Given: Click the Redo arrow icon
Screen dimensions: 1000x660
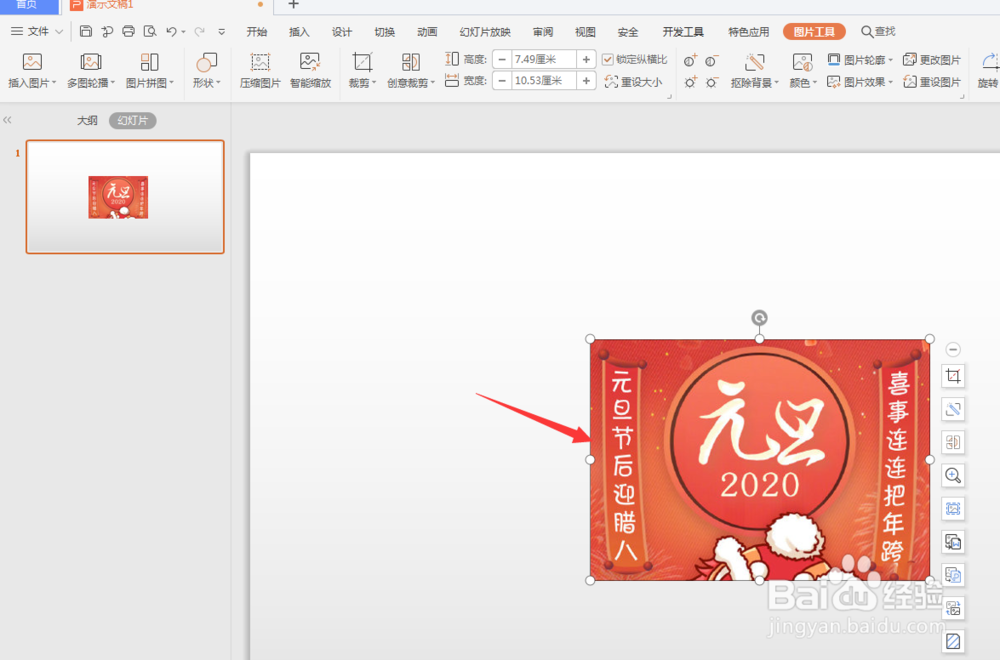Looking at the screenshot, I should 200,31.
